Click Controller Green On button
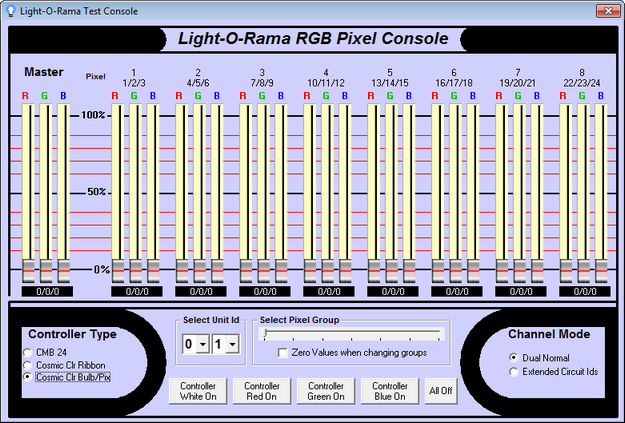 [326, 391]
